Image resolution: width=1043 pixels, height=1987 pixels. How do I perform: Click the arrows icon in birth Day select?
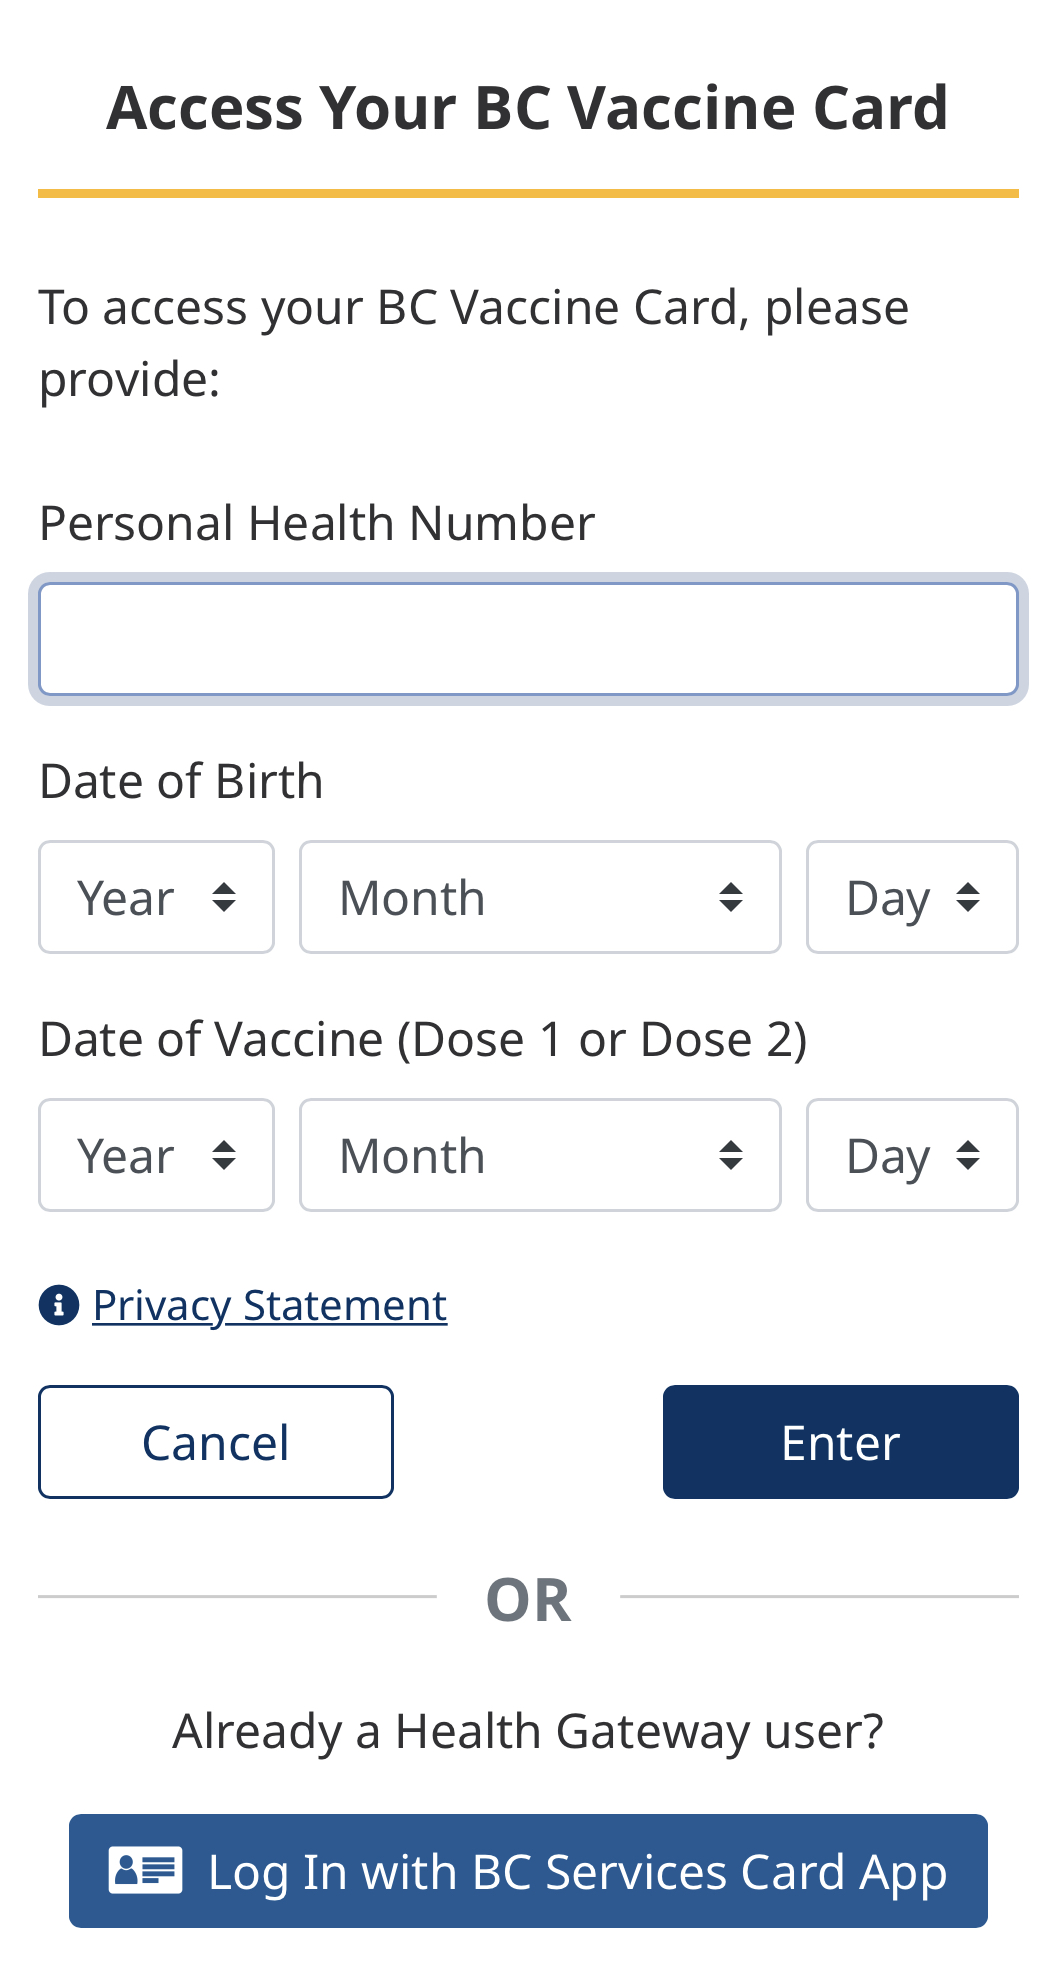(x=968, y=897)
